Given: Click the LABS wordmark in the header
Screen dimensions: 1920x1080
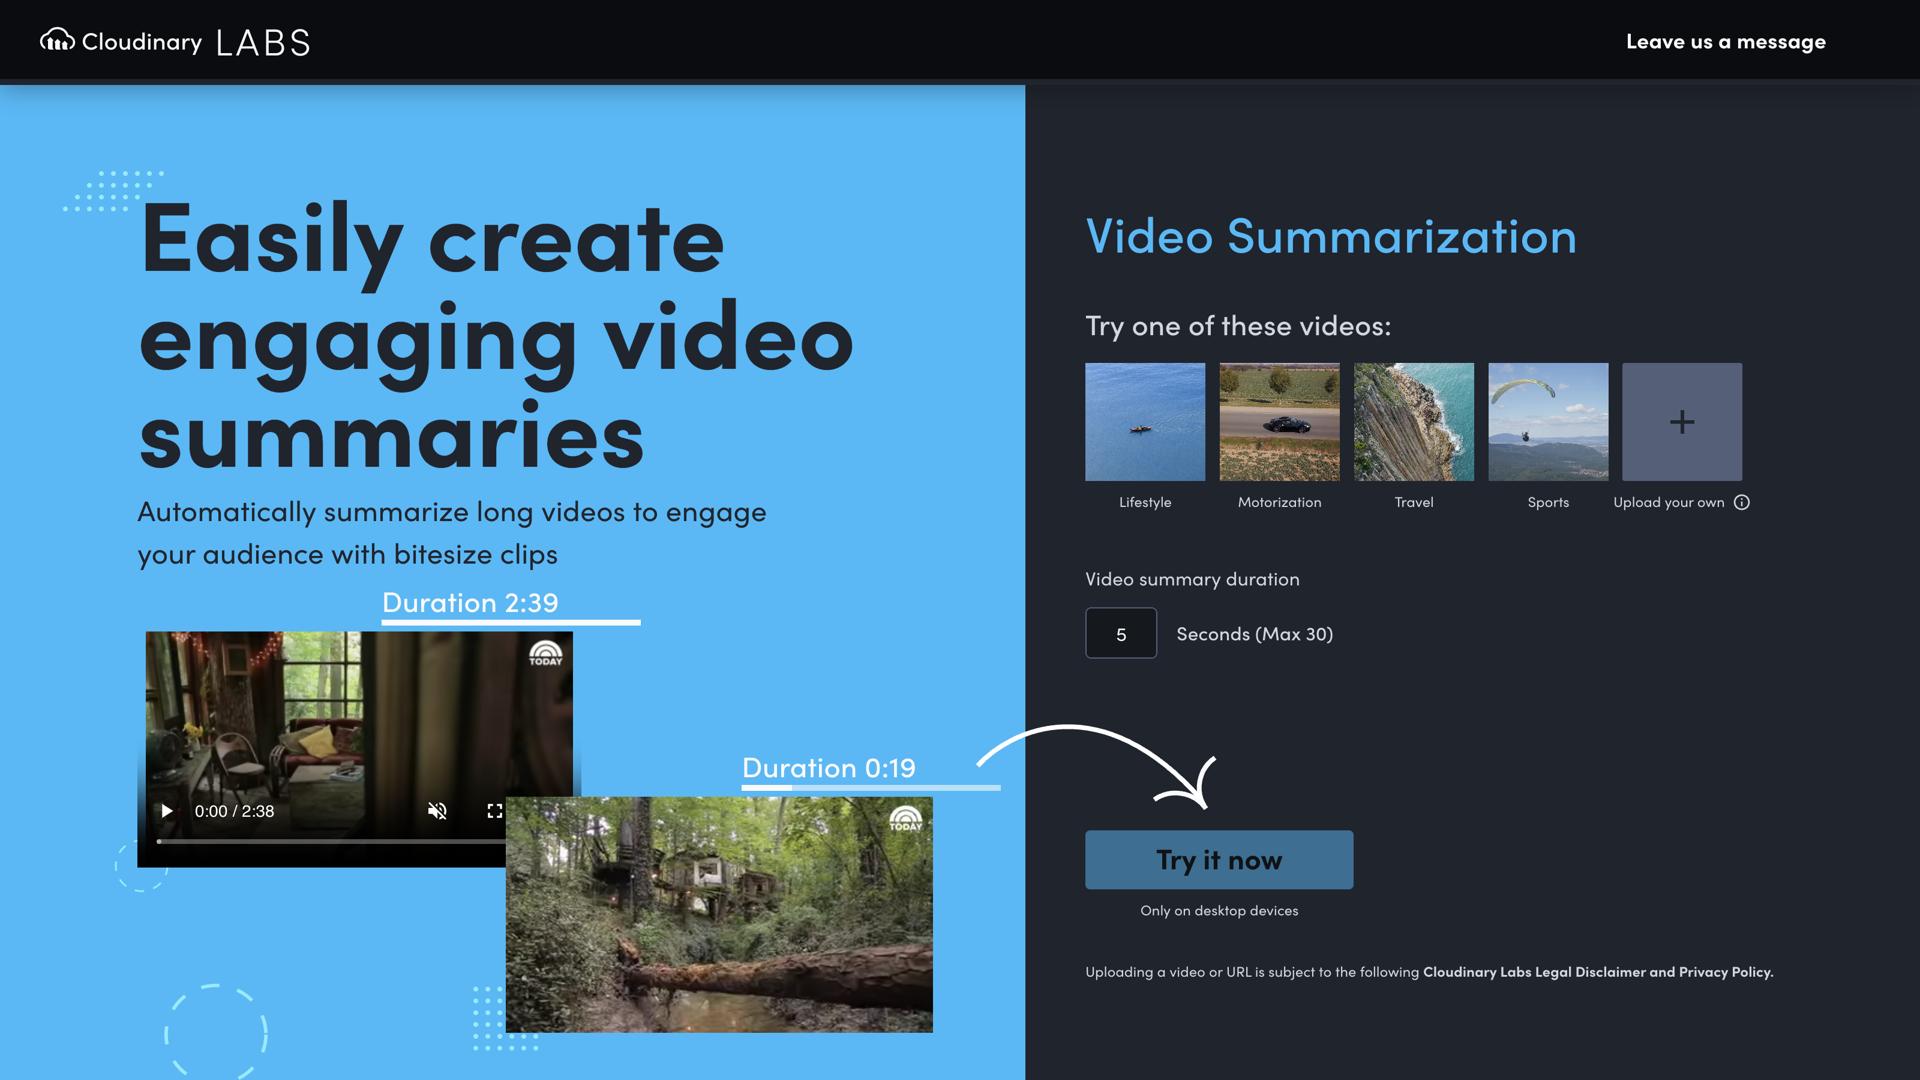Looking at the screenshot, I should click(261, 41).
